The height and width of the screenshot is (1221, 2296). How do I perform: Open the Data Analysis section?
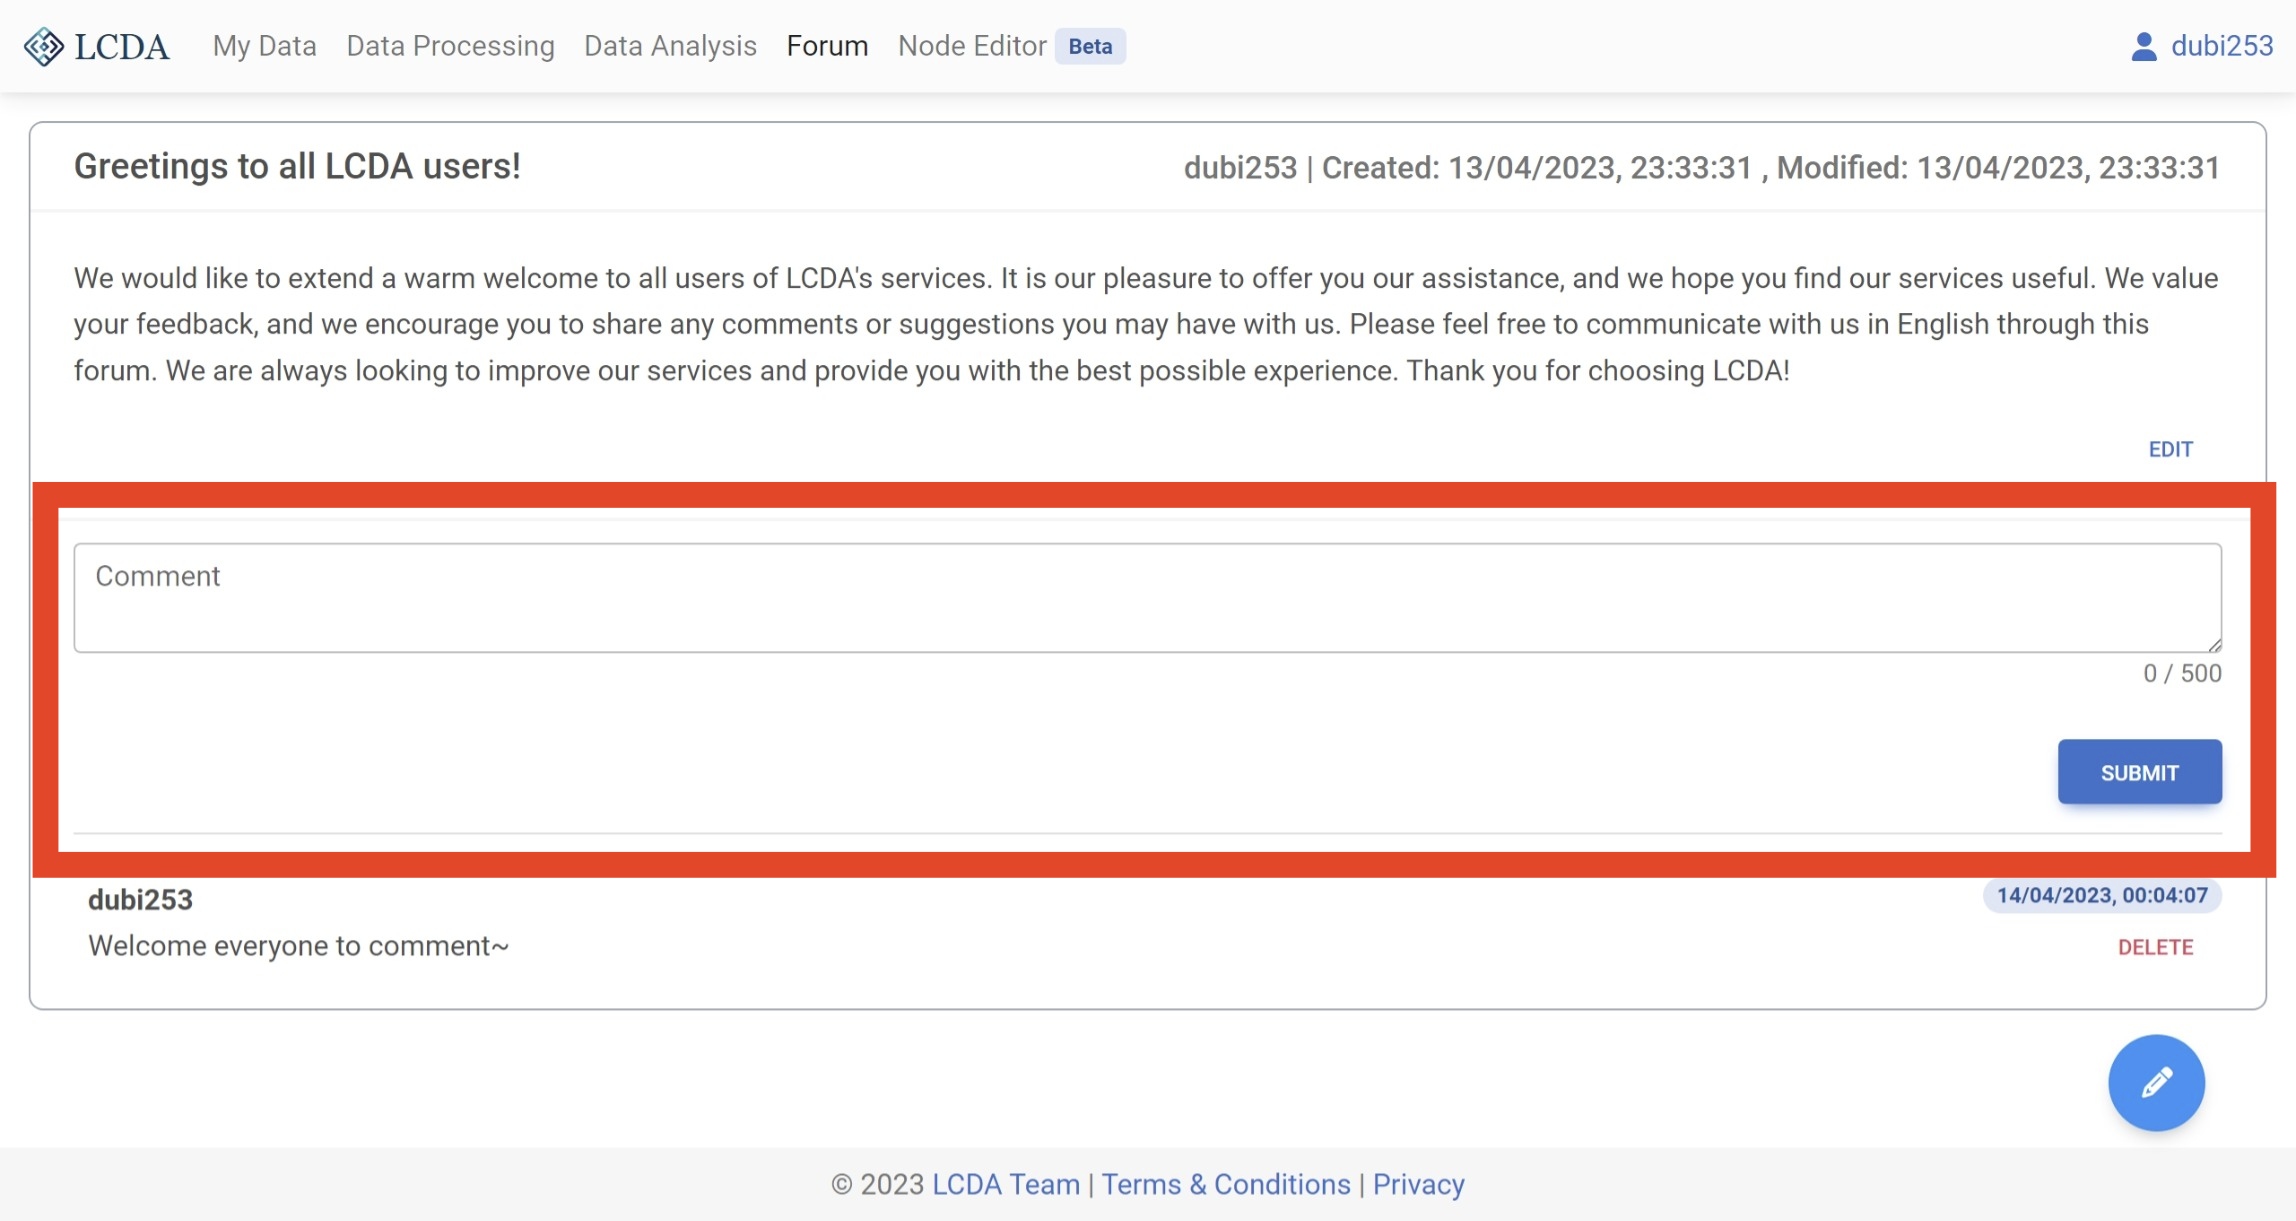click(670, 46)
